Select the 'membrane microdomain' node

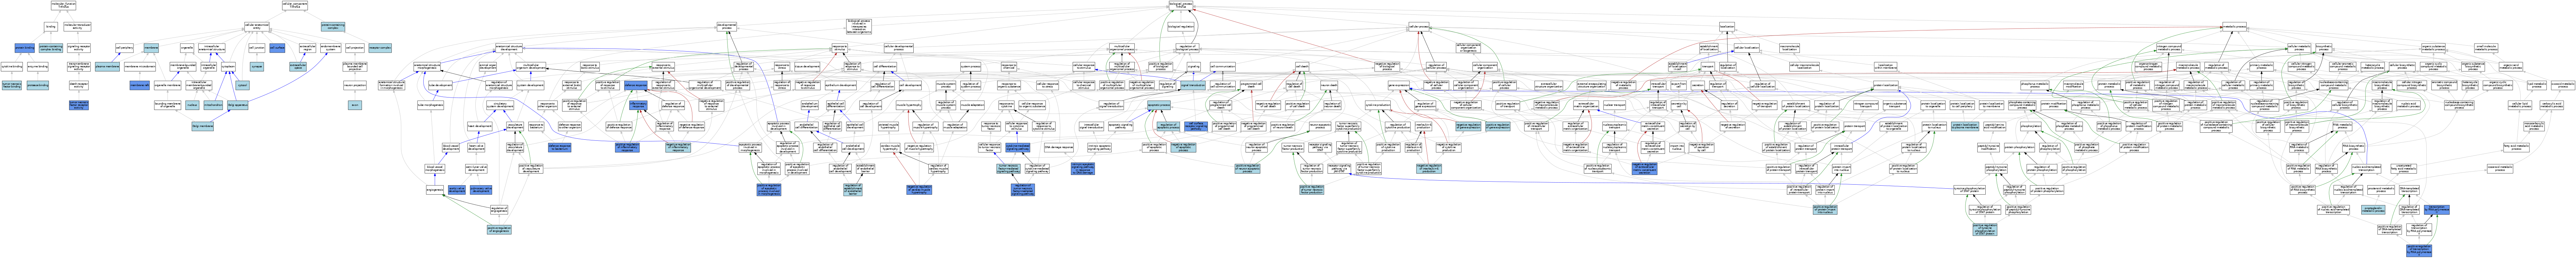point(140,66)
